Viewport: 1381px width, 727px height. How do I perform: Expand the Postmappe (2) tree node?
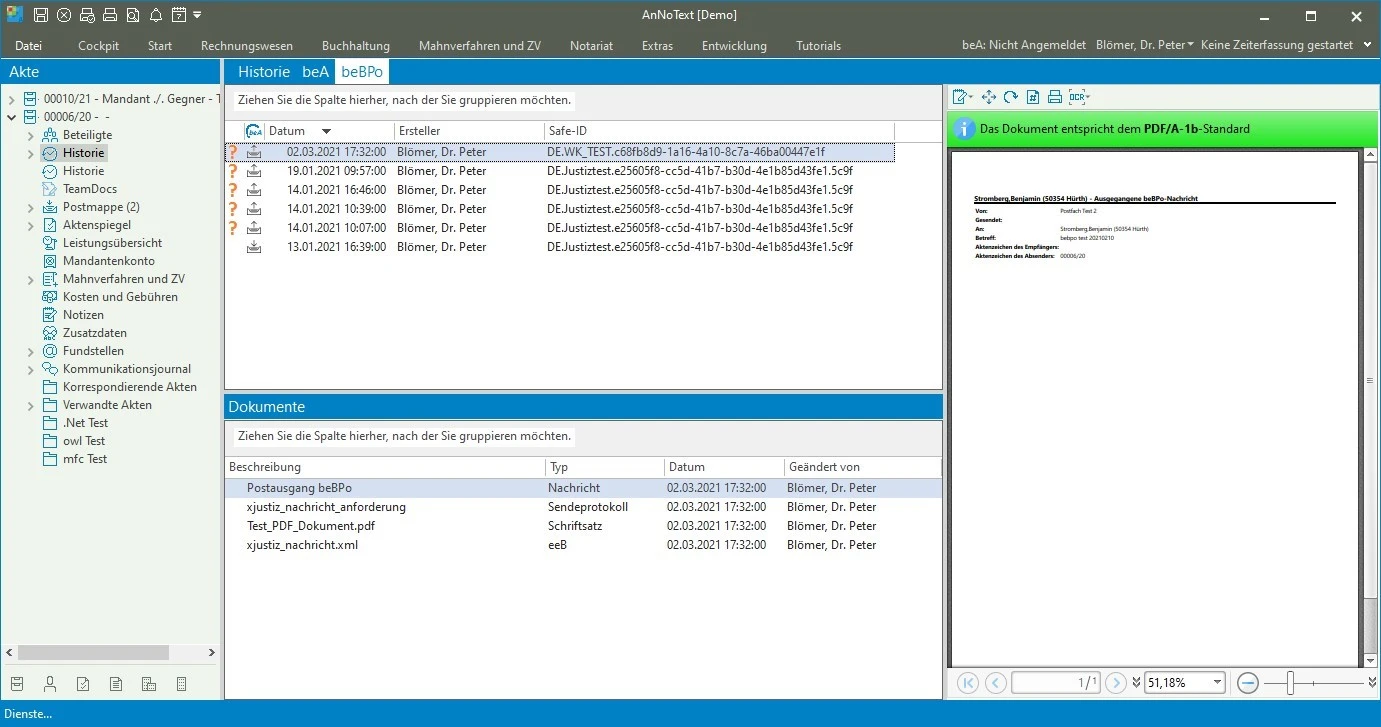pyautogui.click(x=31, y=207)
